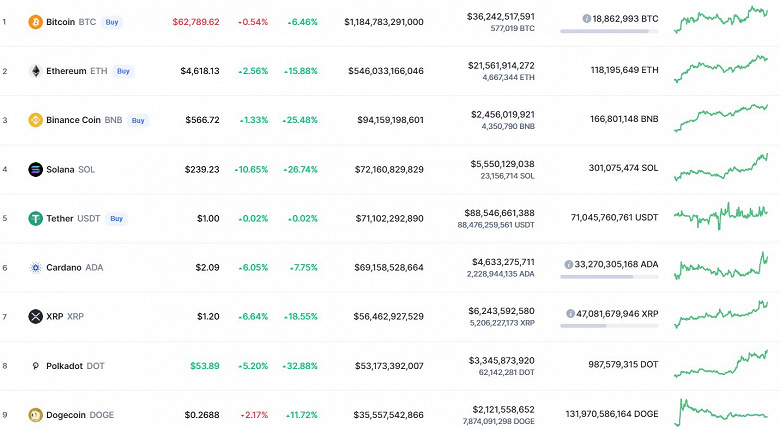
Task: Open the Solana coin name link
Action: [x=60, y=169]
